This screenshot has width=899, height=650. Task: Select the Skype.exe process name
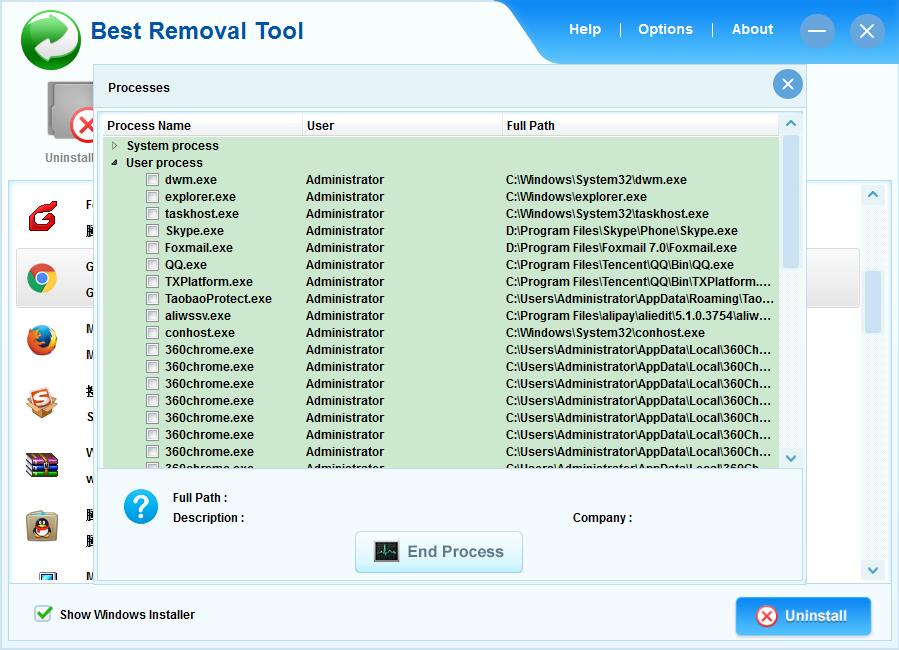click(194, 231)
